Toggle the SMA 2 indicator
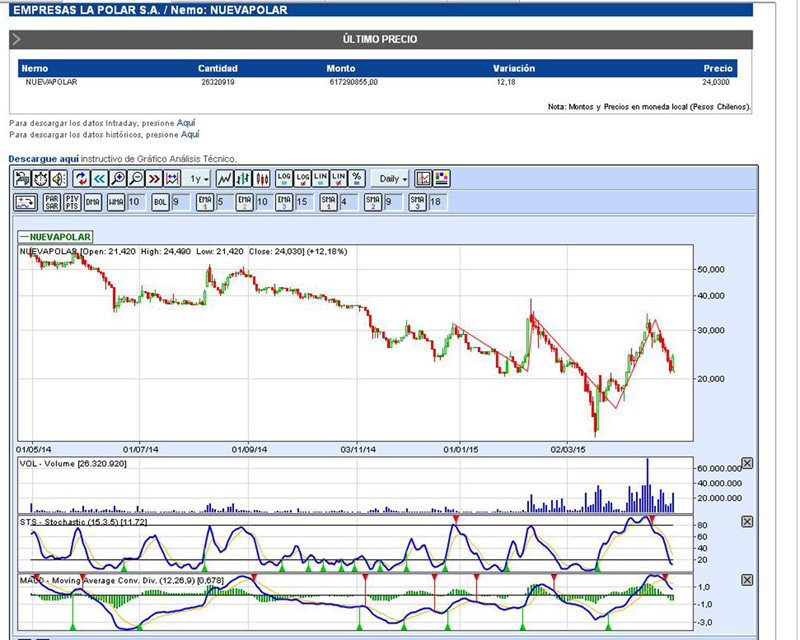 [x=373, y=203]
